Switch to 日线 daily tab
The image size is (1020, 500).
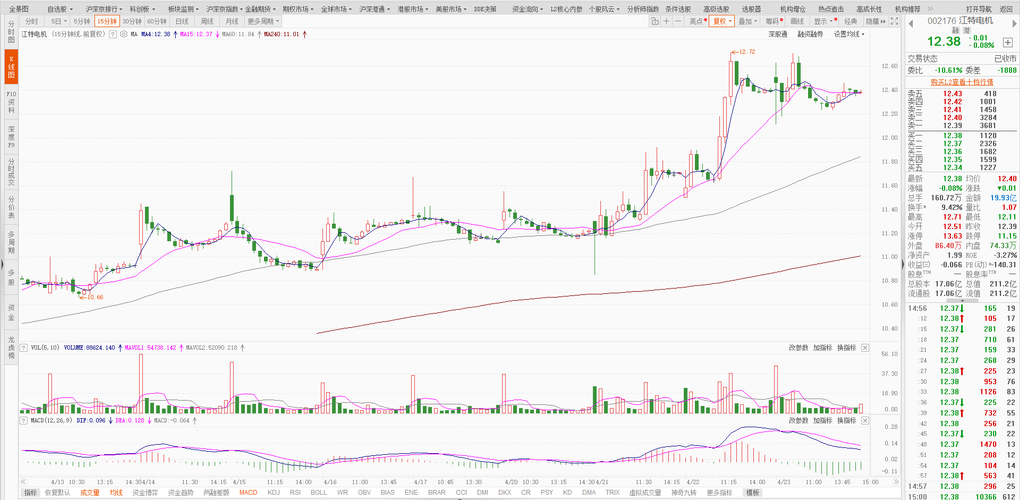click(x=181, y=21)
